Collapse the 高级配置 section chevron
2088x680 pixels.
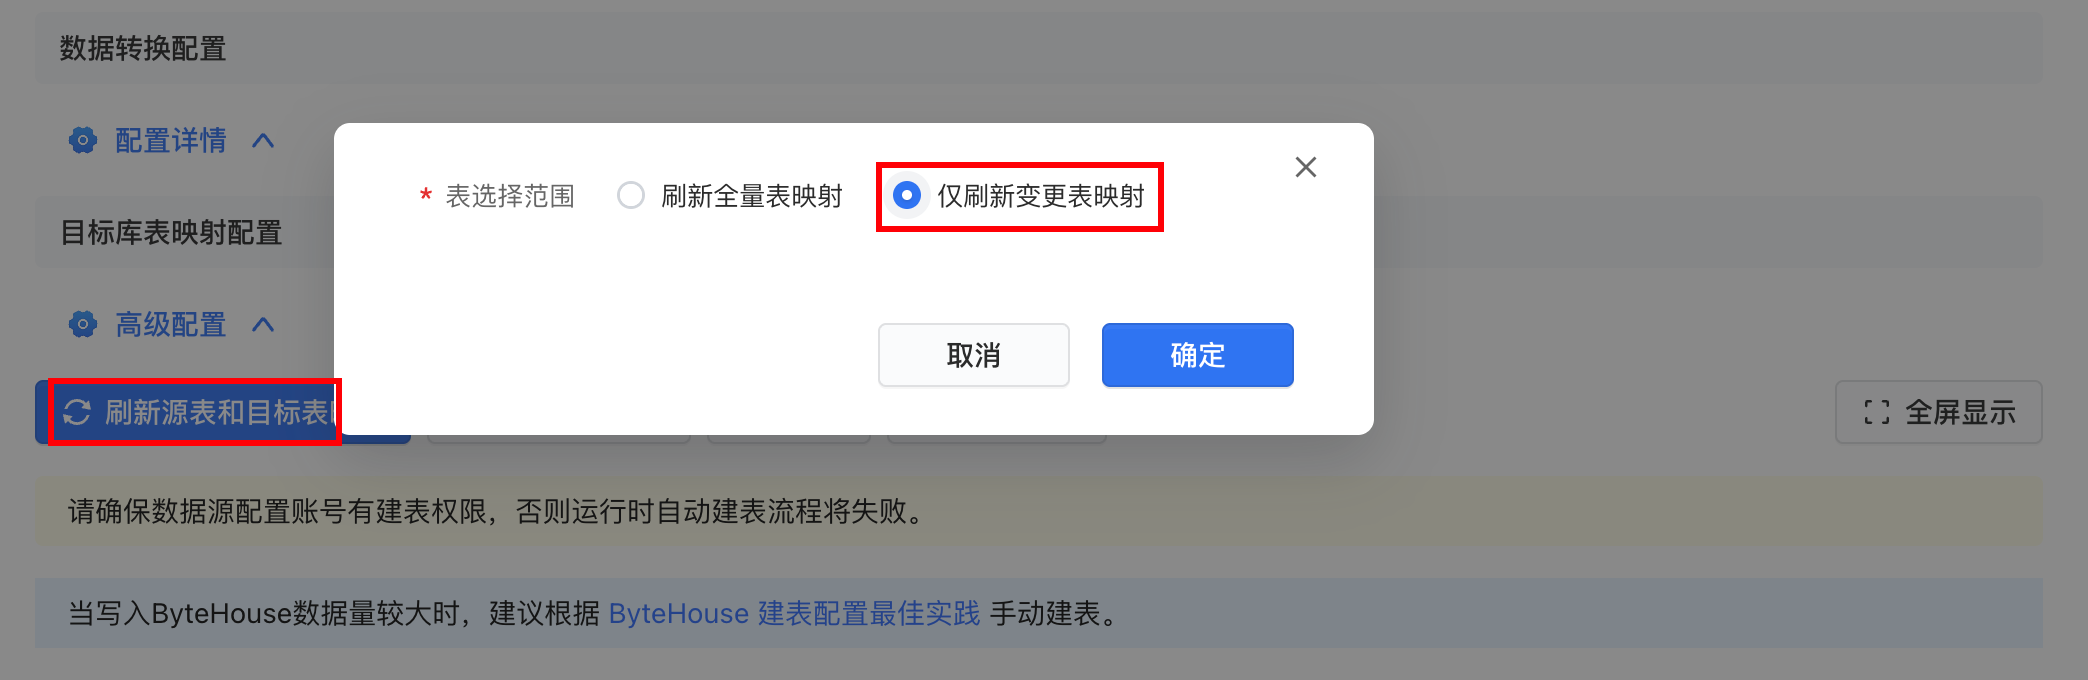click(x=263, y=325)
